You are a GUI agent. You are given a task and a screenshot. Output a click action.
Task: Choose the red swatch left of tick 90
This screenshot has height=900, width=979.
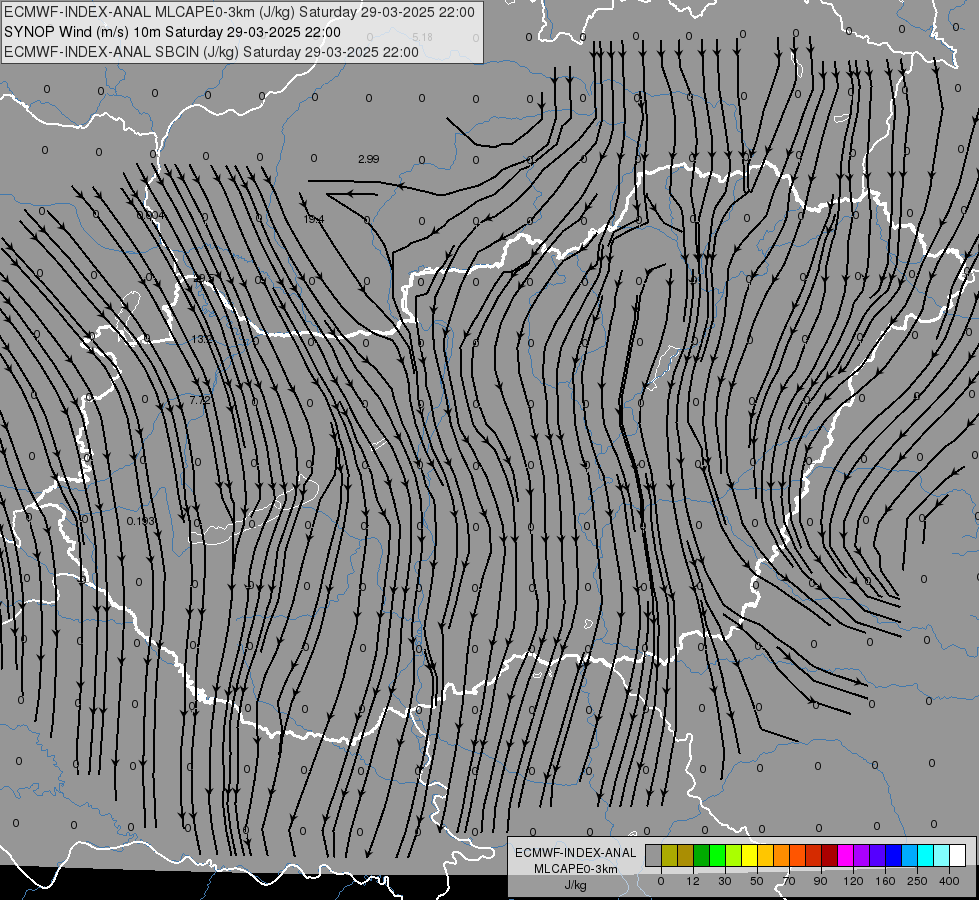(814, 855)
